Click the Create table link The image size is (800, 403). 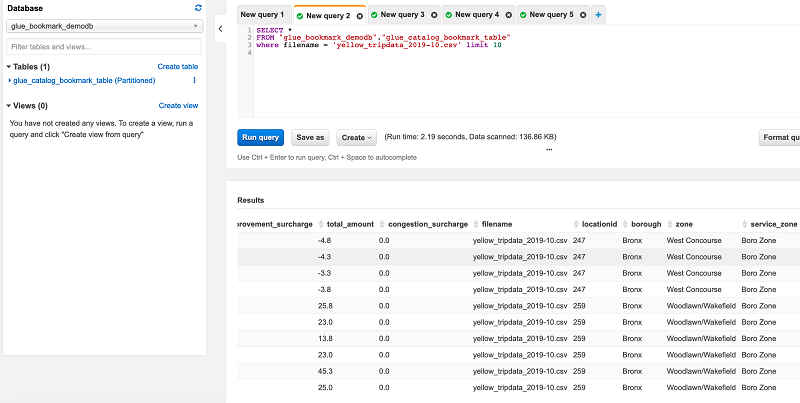point(177,66)
